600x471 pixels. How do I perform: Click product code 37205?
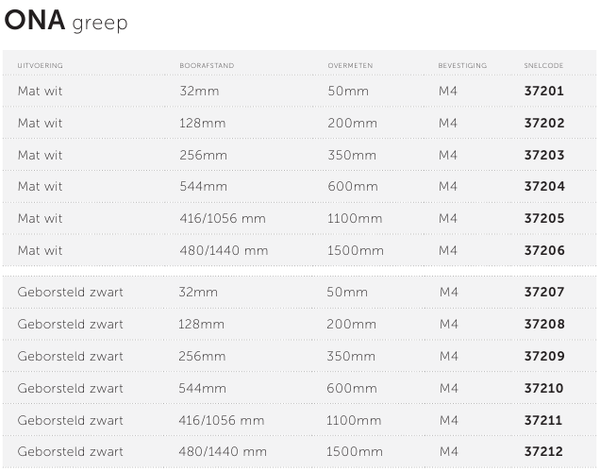click(544, 219)
